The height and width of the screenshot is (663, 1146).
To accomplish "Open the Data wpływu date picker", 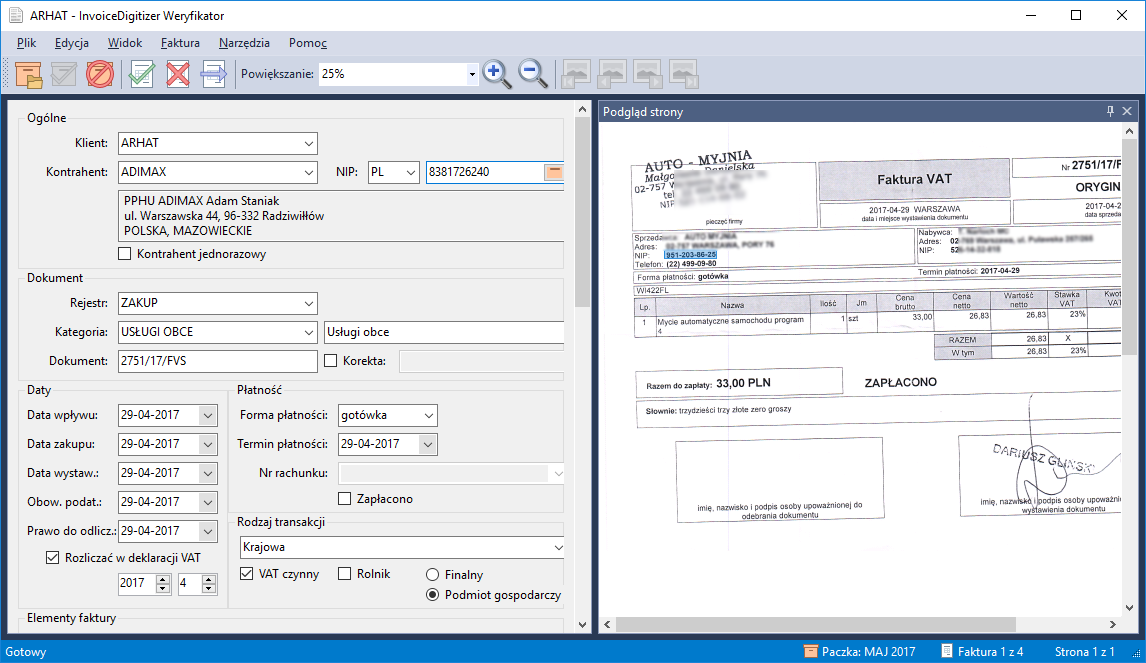I will pos(207,415).
